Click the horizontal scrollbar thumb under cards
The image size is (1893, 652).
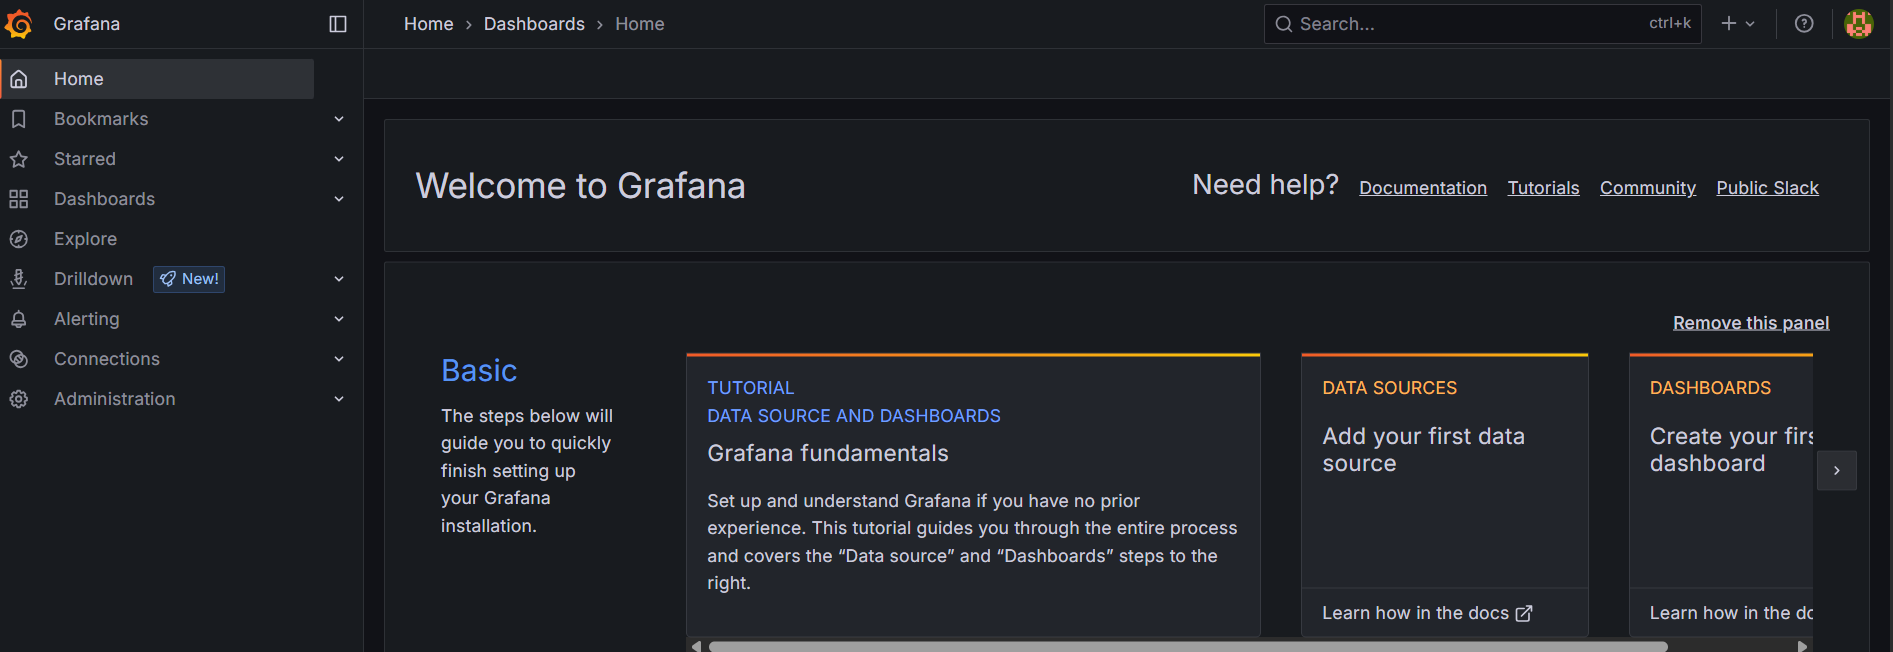click(x=1188, y=646)
